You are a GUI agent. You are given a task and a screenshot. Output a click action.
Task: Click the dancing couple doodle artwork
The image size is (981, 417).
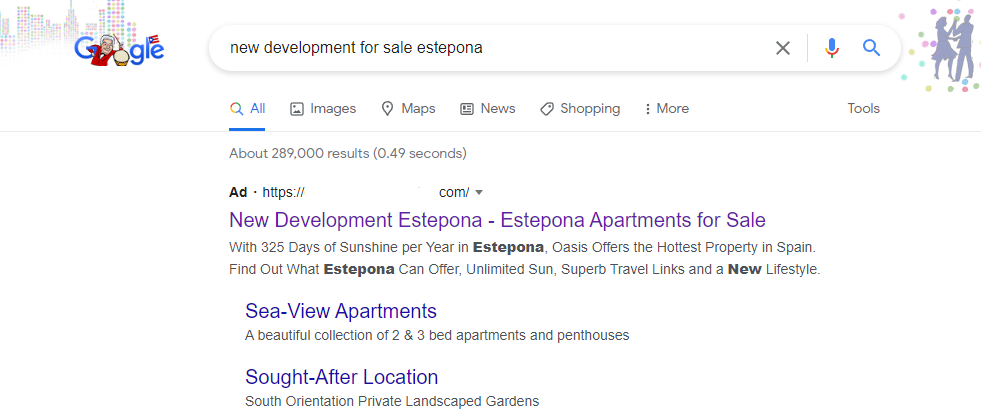949,48
